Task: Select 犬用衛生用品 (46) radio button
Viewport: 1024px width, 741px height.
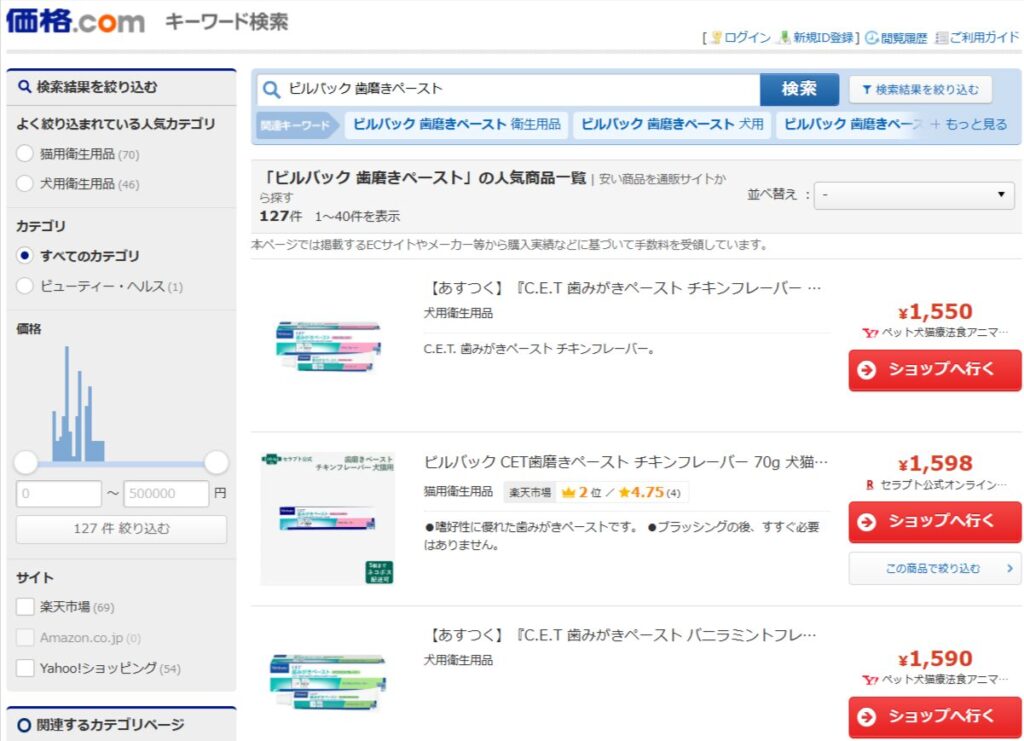Action: pyautogui.click(x=25, y=183)
